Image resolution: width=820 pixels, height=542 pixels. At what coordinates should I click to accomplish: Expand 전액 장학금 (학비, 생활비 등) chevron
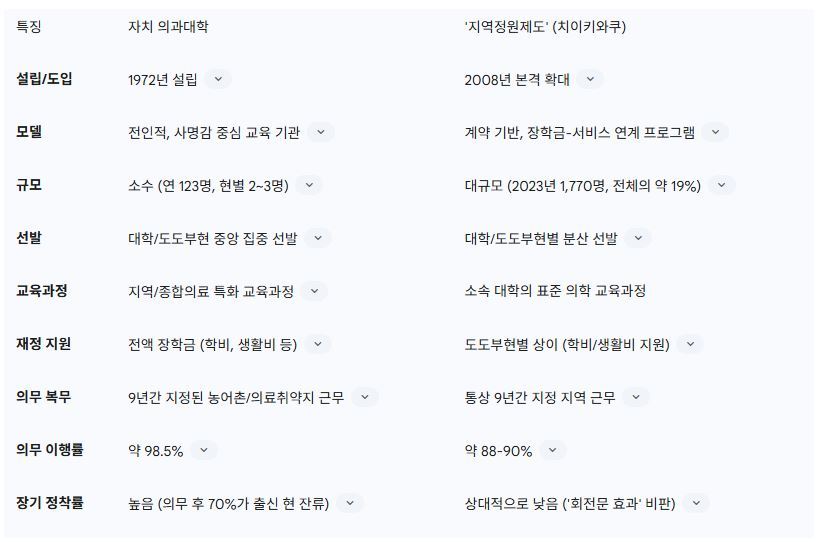pyautogui.click(x=317, y=344)
